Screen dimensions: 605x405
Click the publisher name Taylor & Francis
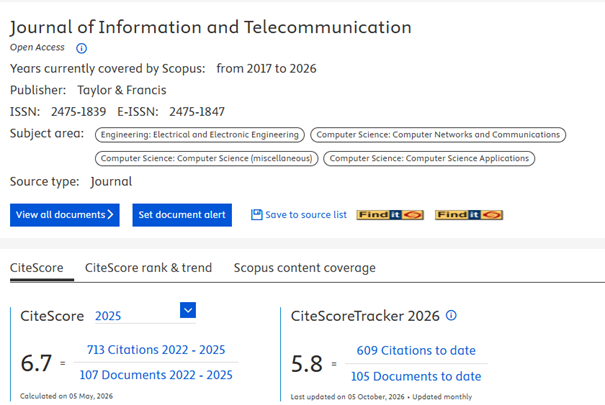122,90
